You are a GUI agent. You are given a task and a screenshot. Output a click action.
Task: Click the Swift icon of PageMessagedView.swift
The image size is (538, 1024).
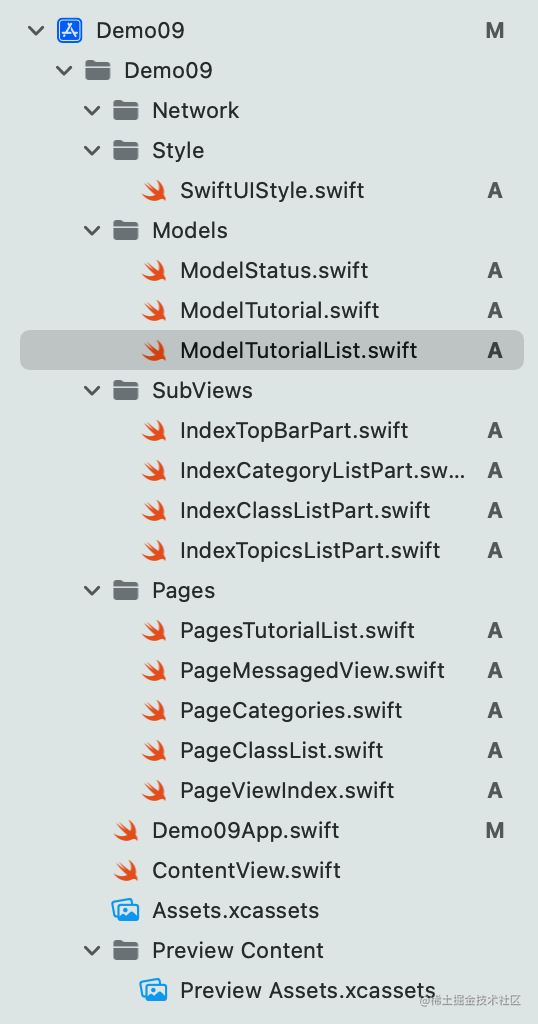coord(154,670)
